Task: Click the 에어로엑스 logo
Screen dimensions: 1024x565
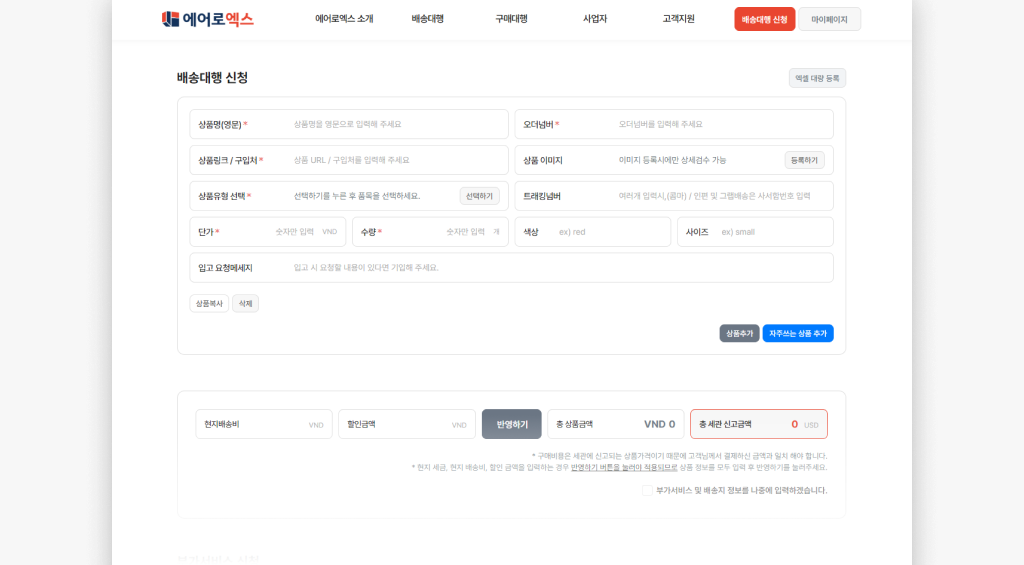Action: [208, 19]
